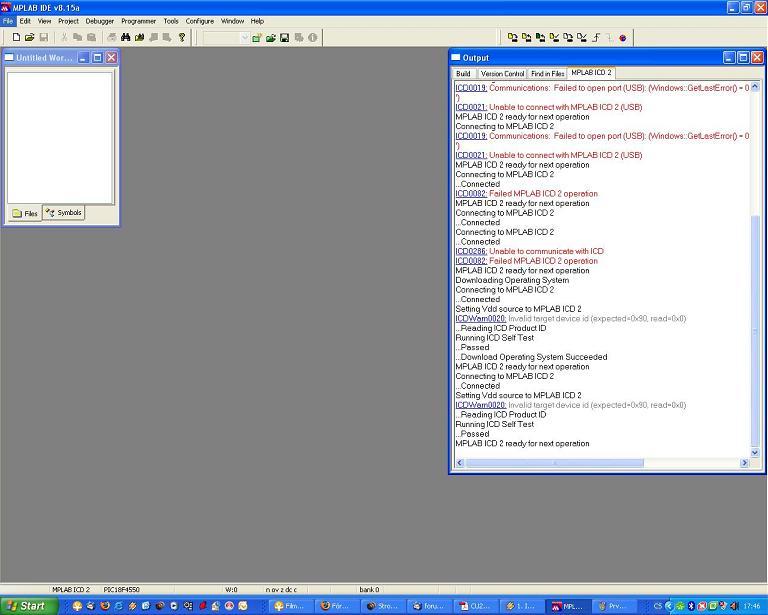Click the Reset and connect to ICD icon
Viewport: 768px width, 615px height.
click(x=623, y=38)
